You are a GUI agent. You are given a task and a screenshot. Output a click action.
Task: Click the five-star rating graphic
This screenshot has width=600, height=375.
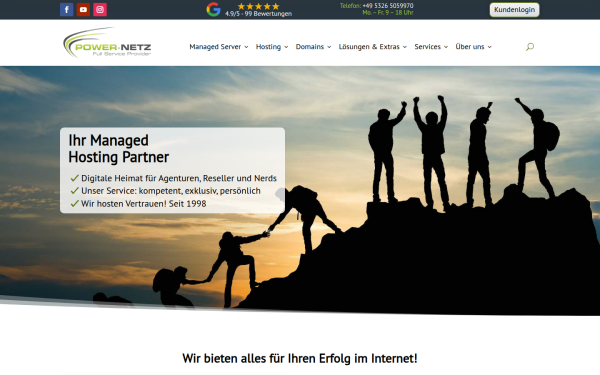258,6
